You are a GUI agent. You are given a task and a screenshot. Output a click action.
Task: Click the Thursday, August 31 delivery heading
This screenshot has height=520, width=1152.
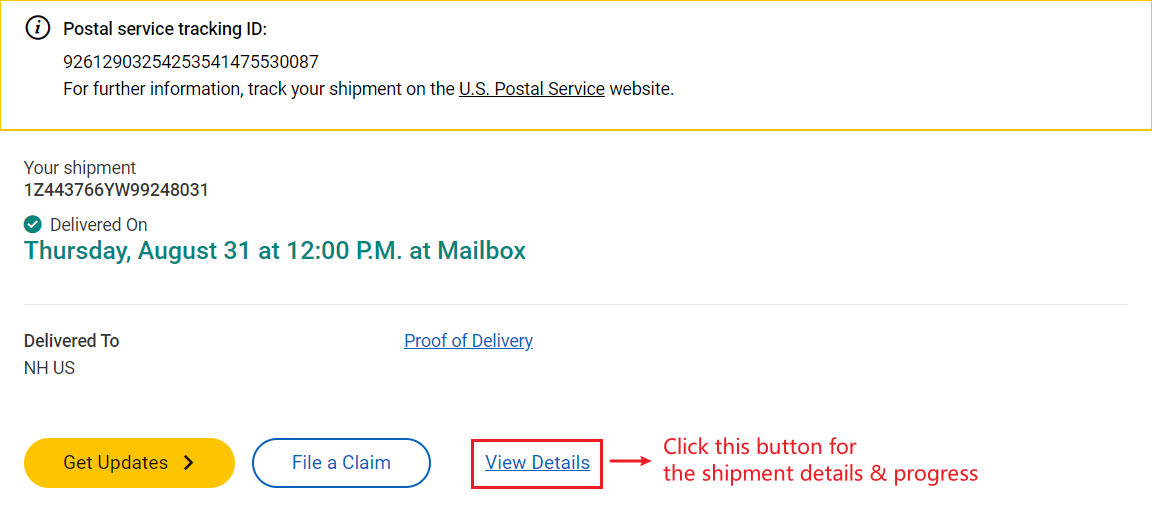275,251
